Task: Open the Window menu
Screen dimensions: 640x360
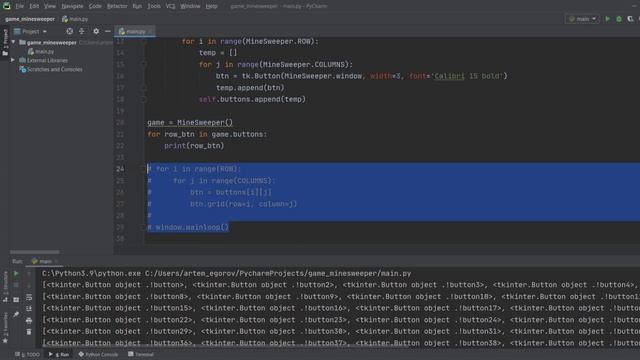Action: [190, 6]
